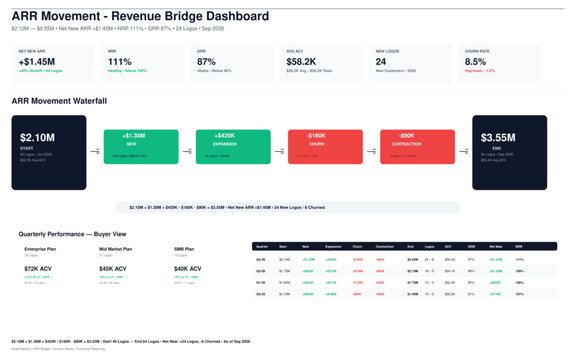Sort table by Expansion column header
The height and width of the screenshot is (360, 576).
333,246
